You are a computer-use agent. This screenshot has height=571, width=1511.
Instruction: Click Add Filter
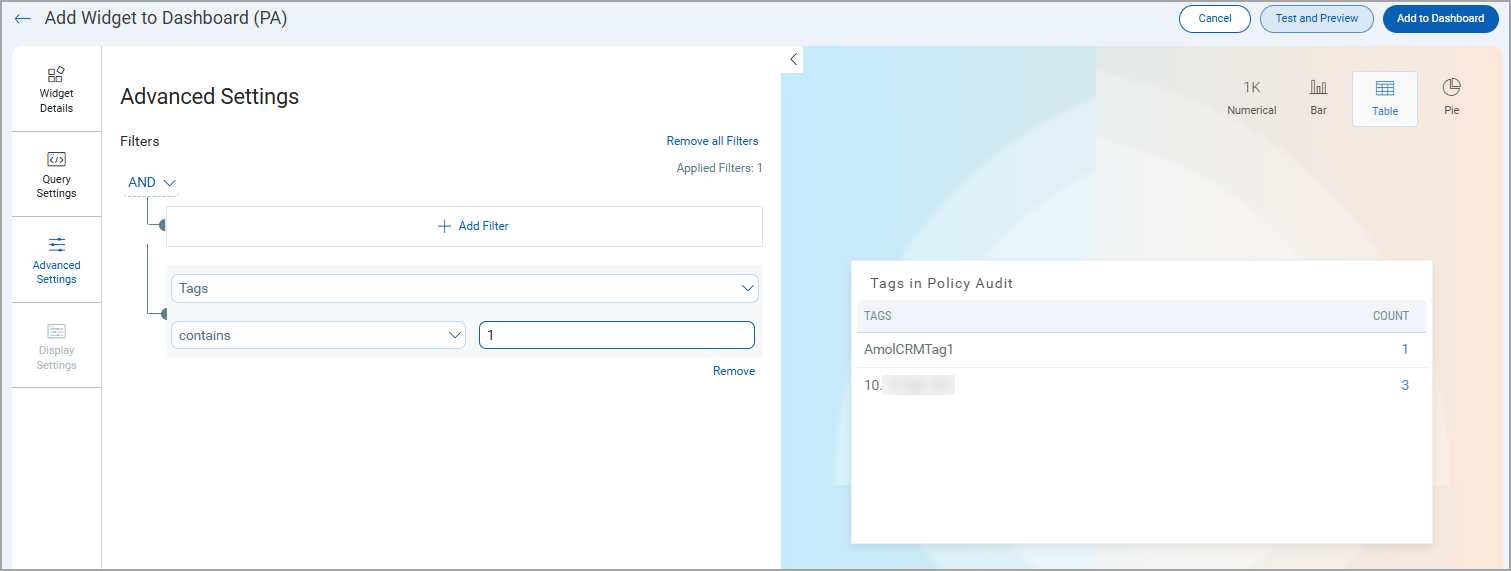click(464, 226)
